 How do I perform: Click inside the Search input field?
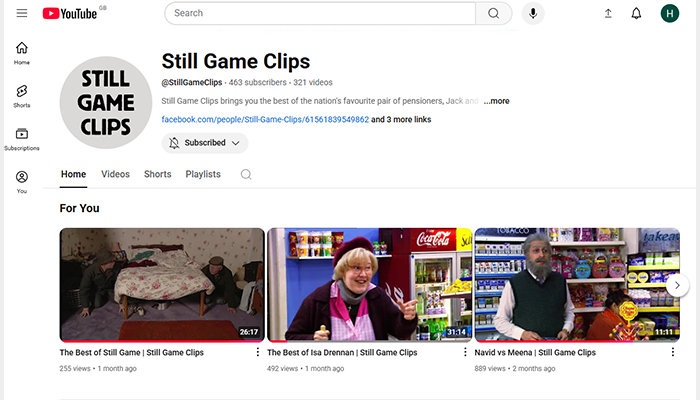[x=320, y=13]
